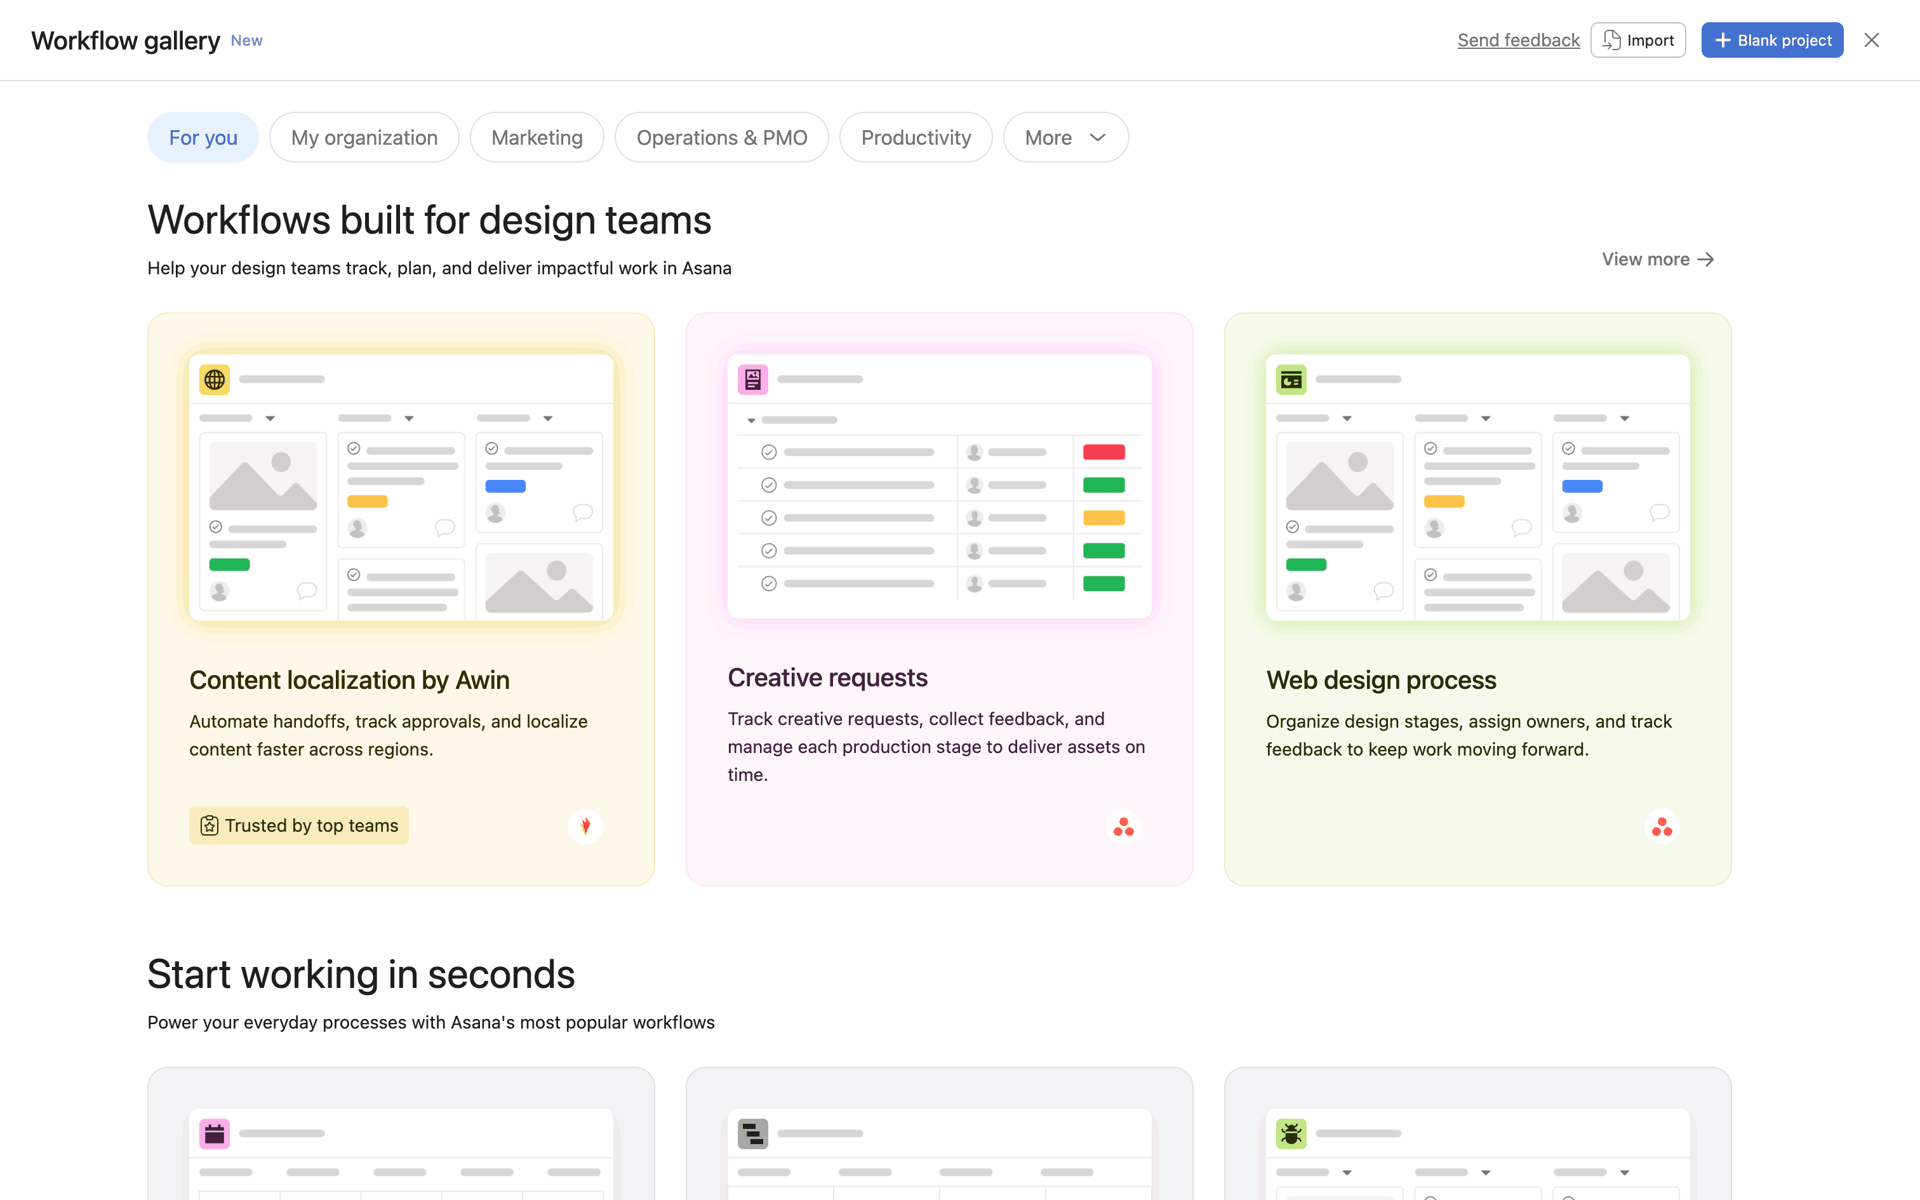Click the gray Gantt timeline icon card
The width and height of the screenshot is (1920, 1200).
[753, 1133]
